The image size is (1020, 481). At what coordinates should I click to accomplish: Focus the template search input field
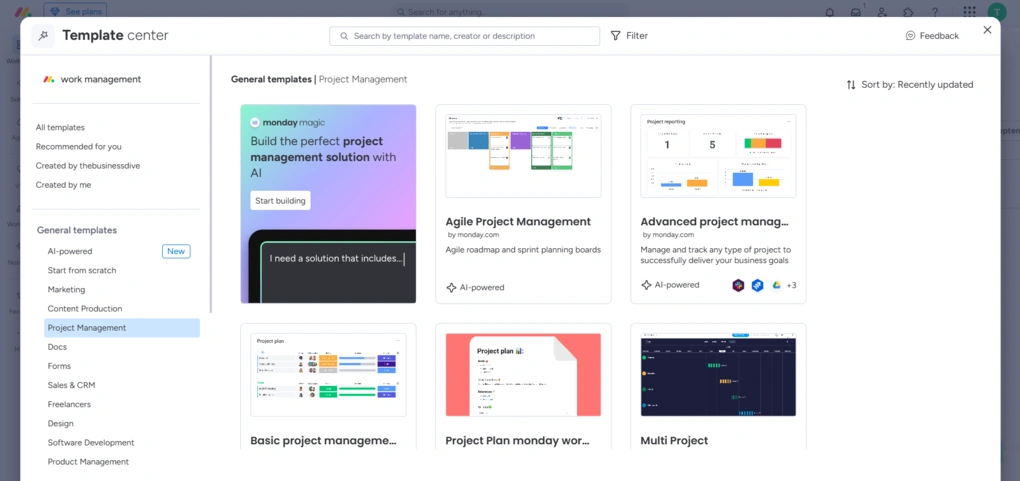click(x=464, y=36)
